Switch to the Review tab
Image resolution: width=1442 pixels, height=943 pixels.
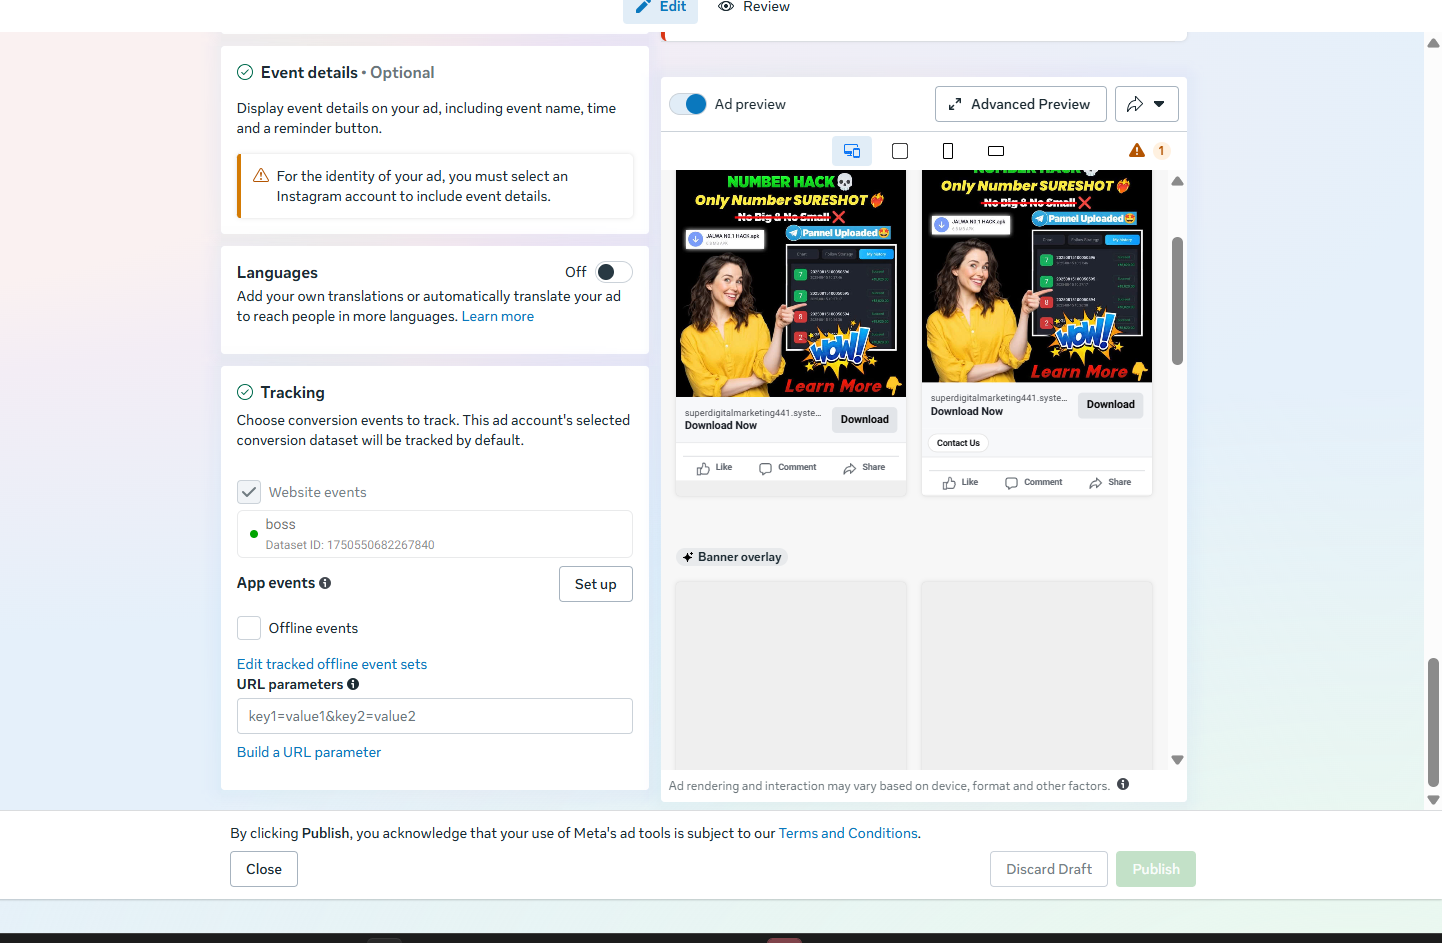pyautogui.click(x=755, y=7)
